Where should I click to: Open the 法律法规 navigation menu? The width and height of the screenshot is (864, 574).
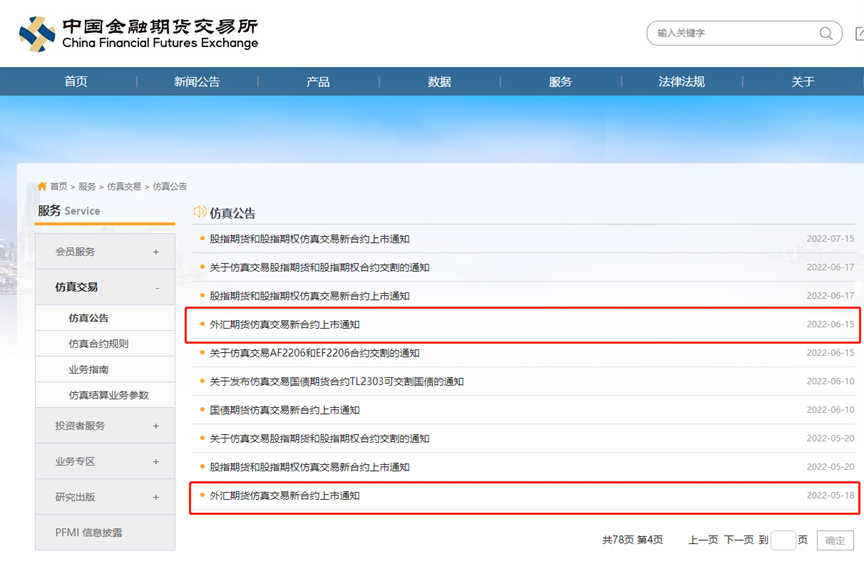tap(681, 82)
